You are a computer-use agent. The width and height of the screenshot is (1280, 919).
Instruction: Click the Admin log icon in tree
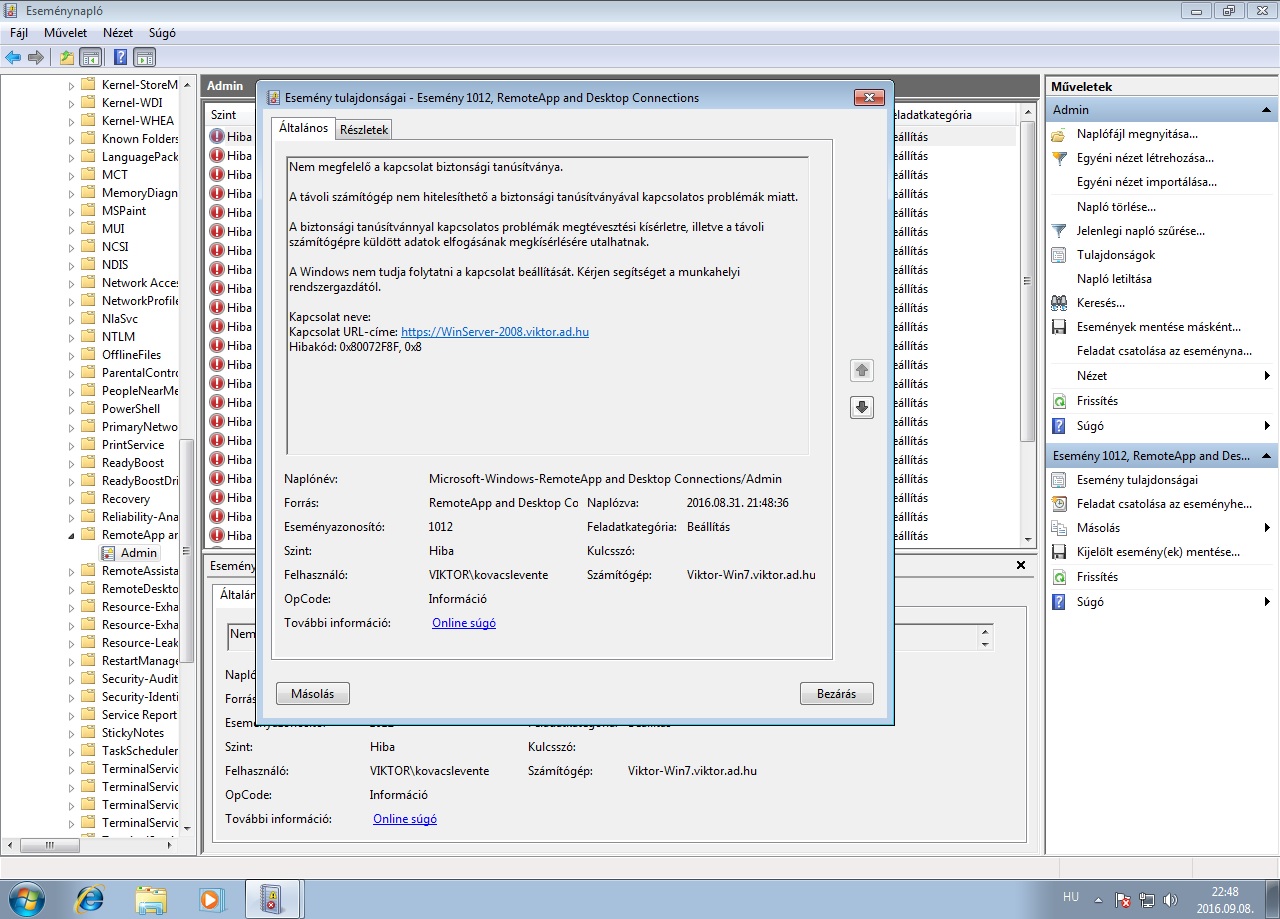109,553
